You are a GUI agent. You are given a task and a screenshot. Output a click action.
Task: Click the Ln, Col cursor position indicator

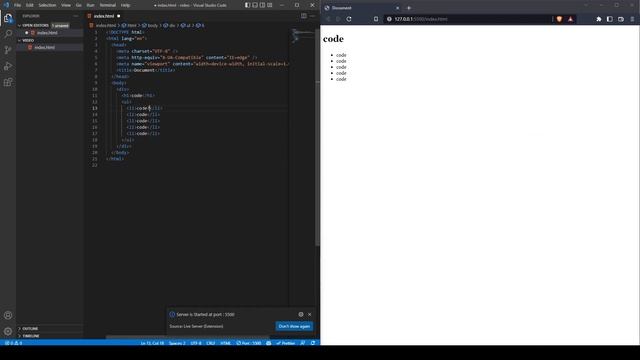(152, 343)
